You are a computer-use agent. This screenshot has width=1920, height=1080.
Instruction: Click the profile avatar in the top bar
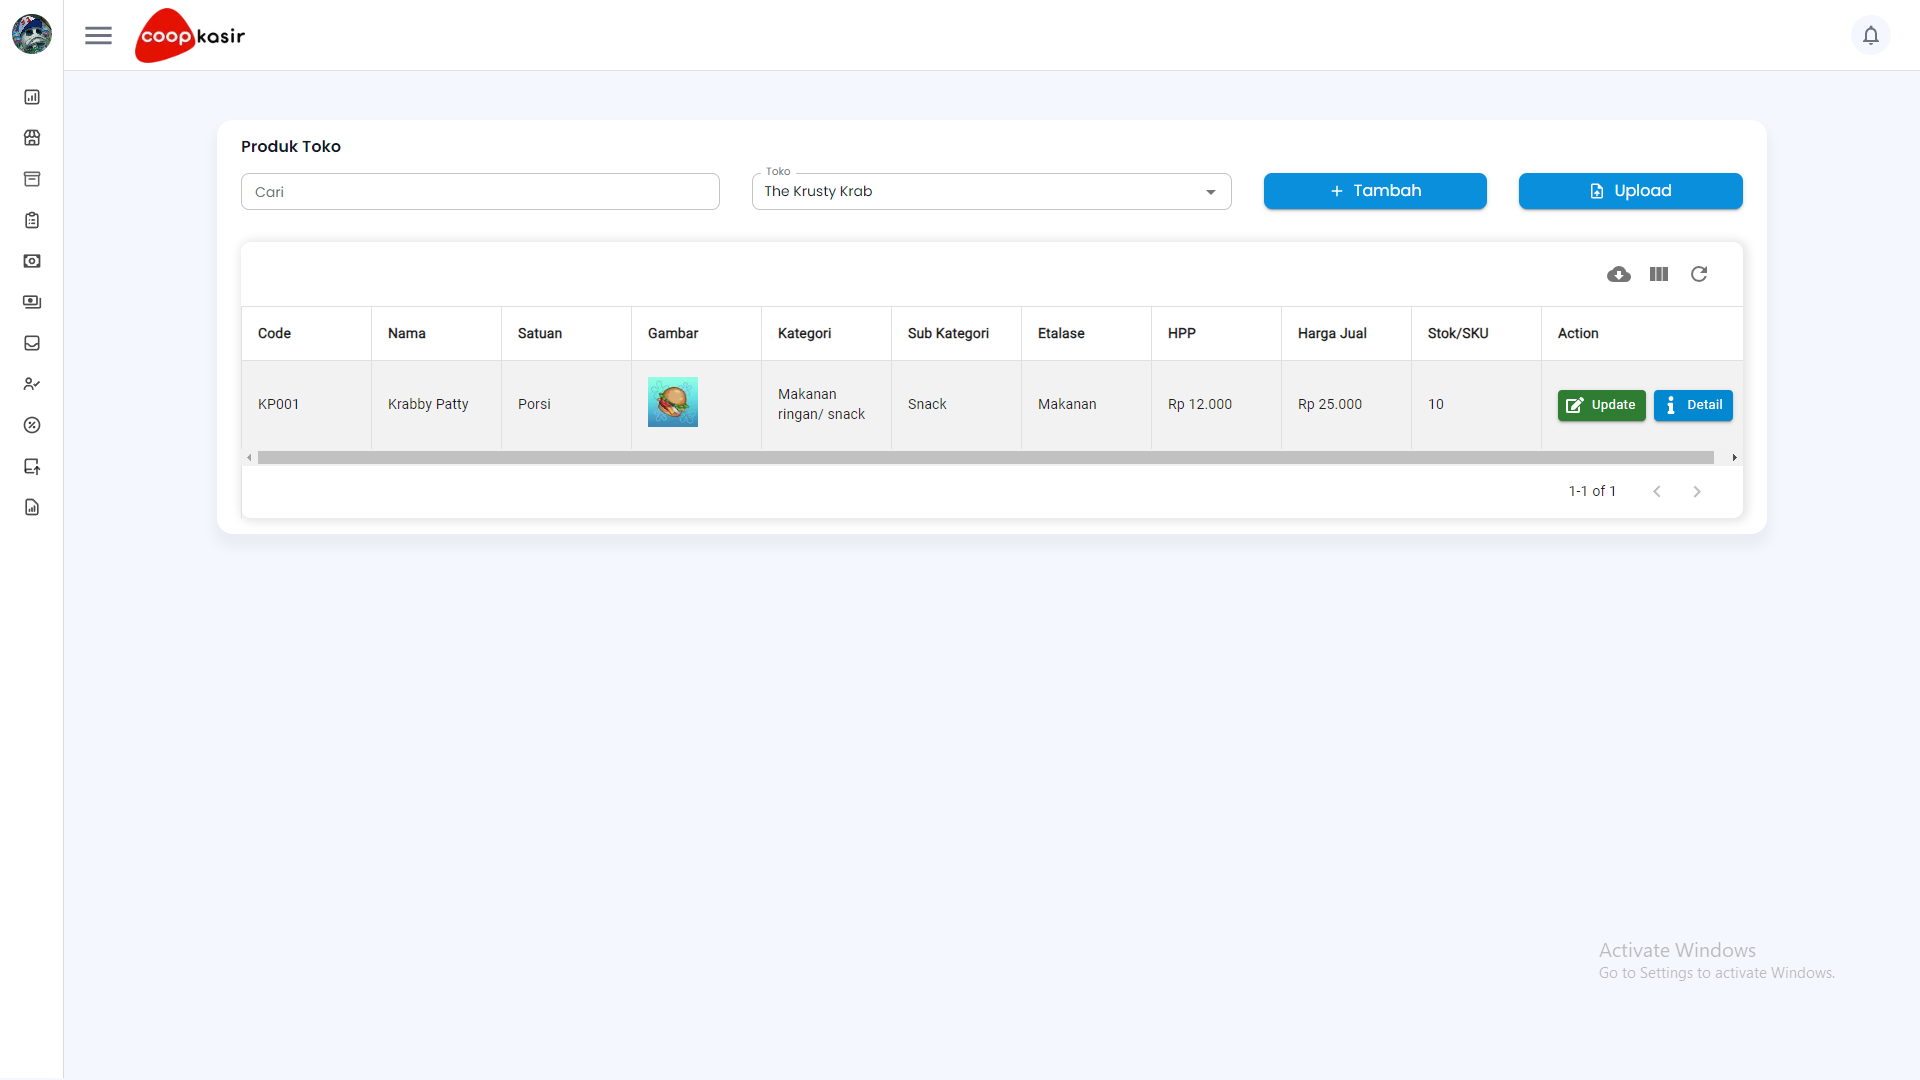click(x=31, y=34)
